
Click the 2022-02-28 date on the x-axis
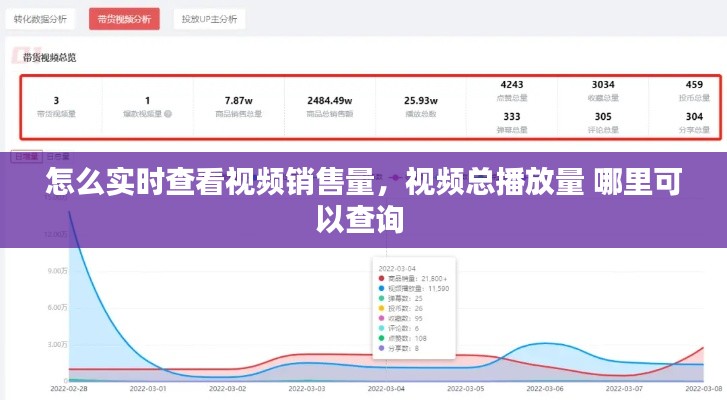[x=69, y=388]
